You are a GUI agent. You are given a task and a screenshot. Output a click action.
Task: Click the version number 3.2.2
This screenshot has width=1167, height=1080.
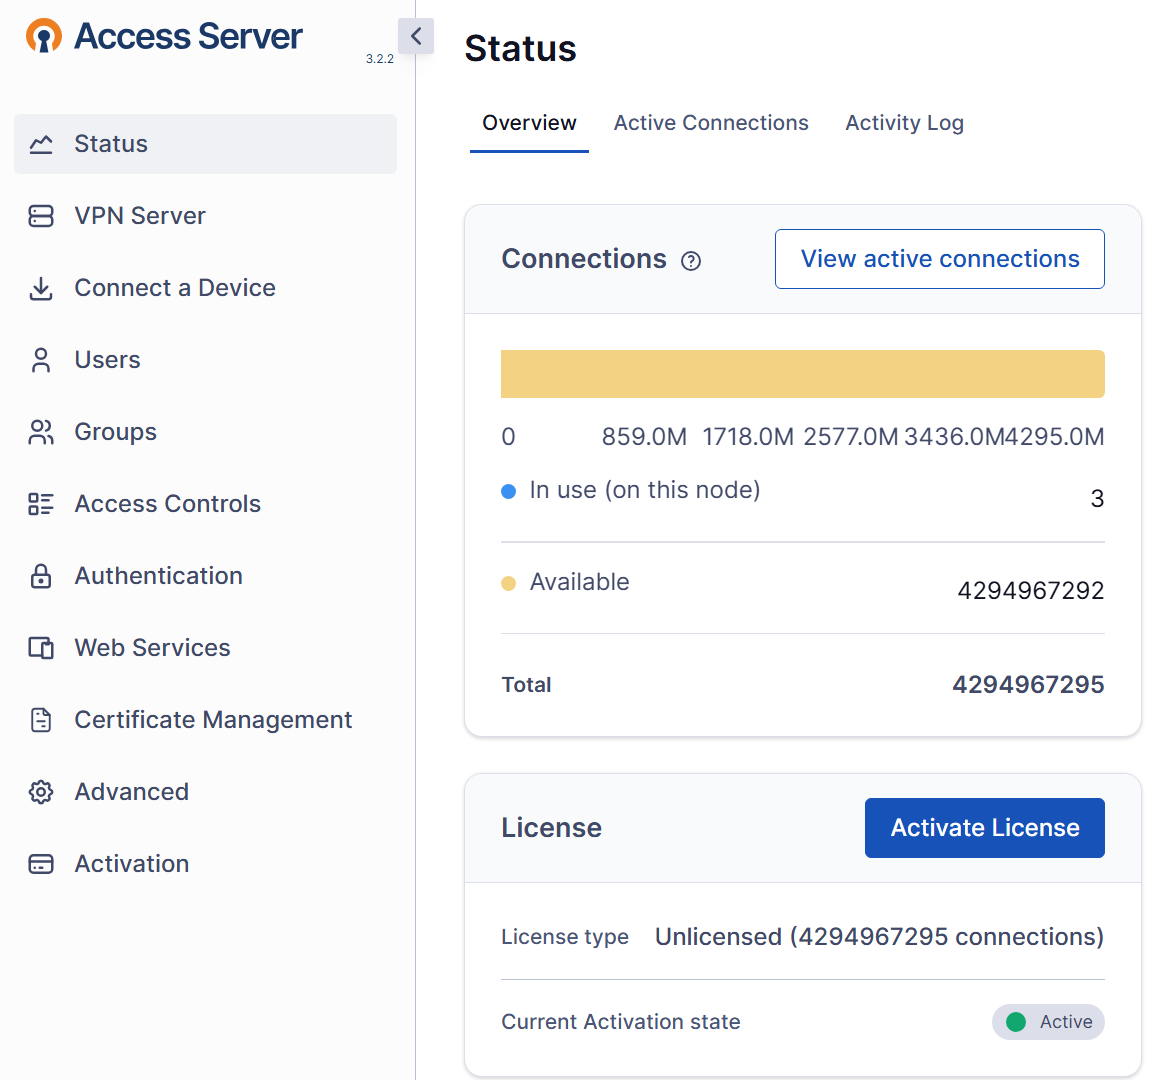tap(380, 59)
